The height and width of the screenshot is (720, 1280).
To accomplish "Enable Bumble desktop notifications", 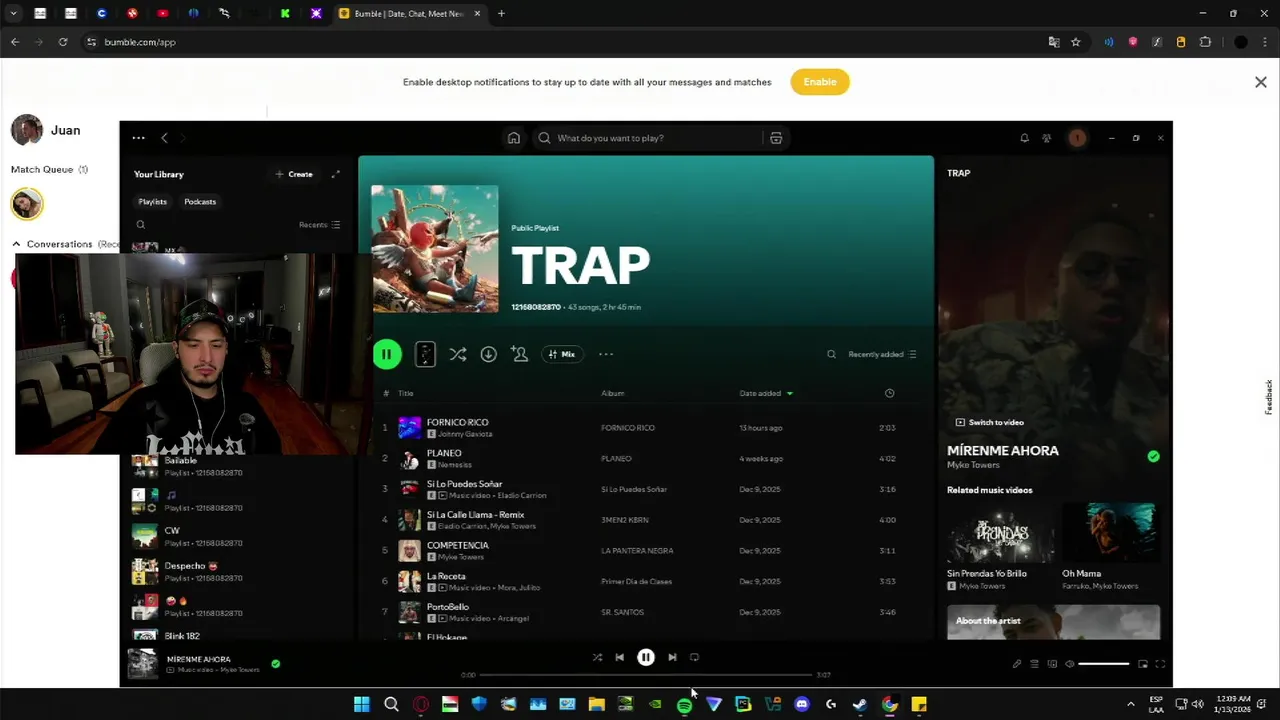I will point(820,82).
